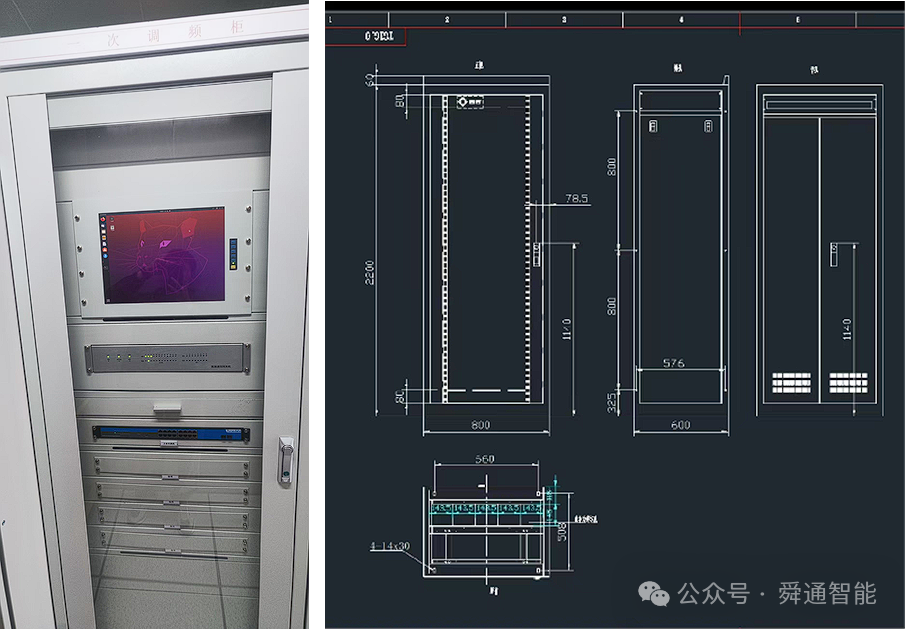
Task: Click the door handle symbol in front view
Action: point(536,254)
